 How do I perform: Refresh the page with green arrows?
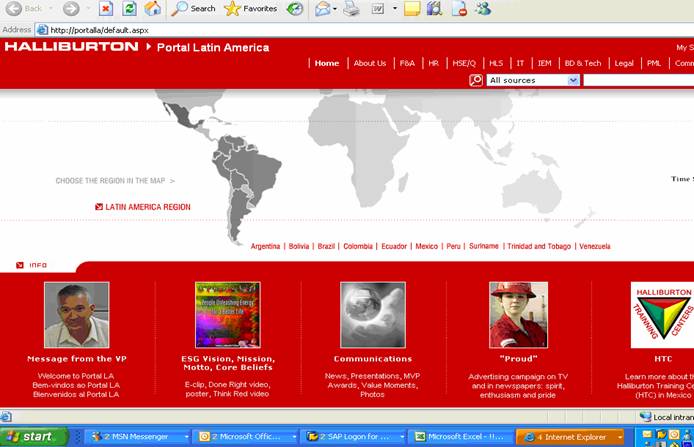[x=129, y=8]
